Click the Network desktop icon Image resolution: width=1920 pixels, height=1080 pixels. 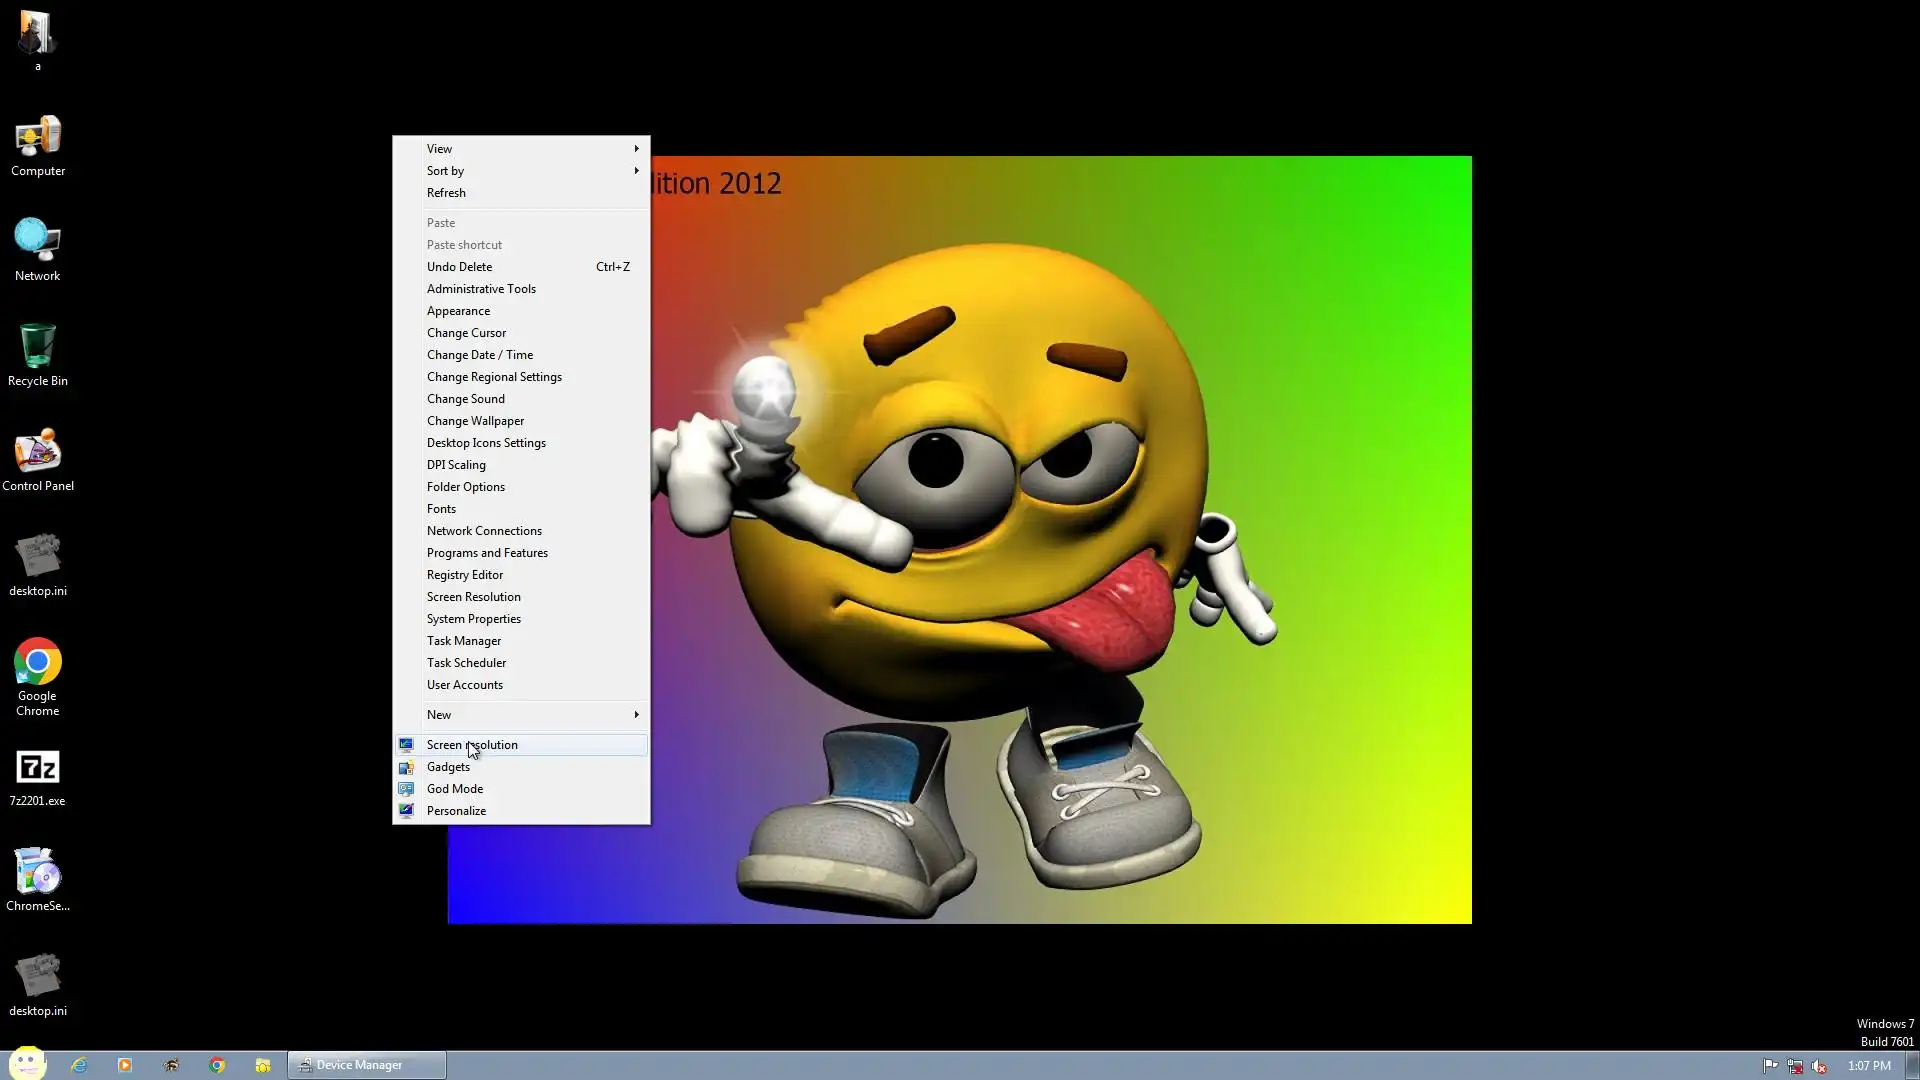pos(38,245)
